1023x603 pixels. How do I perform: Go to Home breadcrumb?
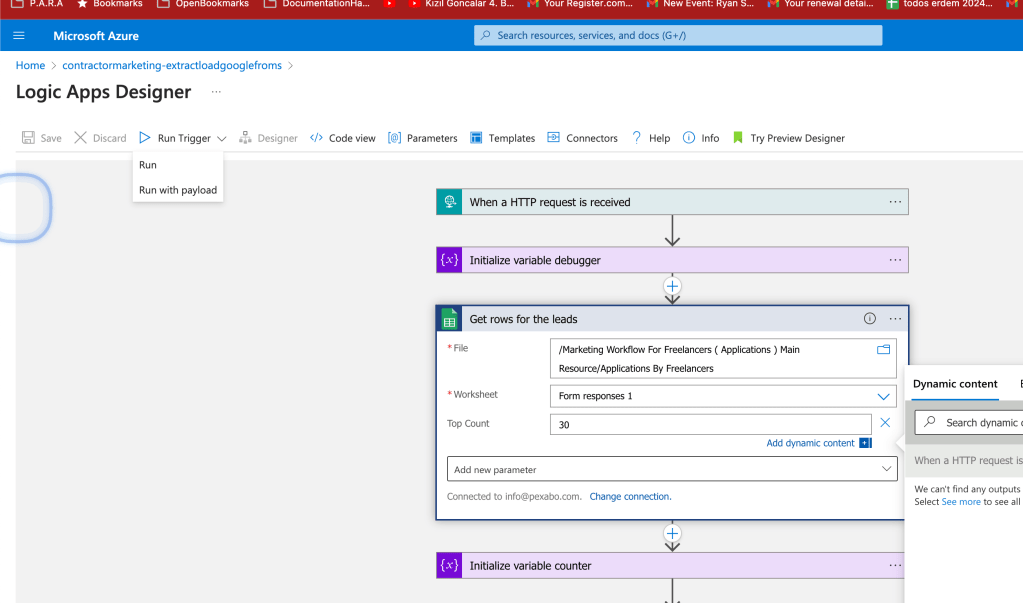31,65
